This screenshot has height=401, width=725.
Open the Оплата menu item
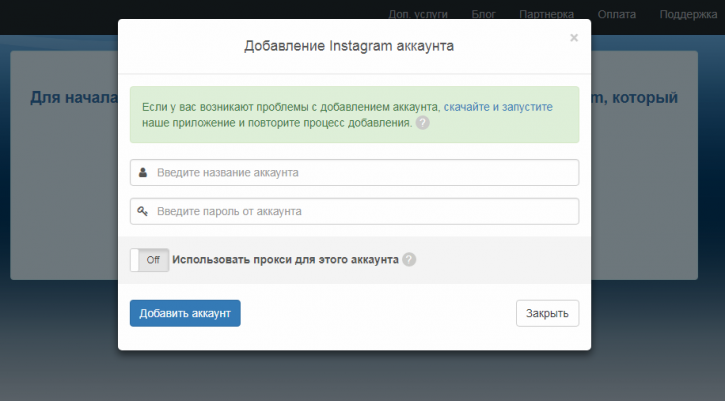[617, 14]
